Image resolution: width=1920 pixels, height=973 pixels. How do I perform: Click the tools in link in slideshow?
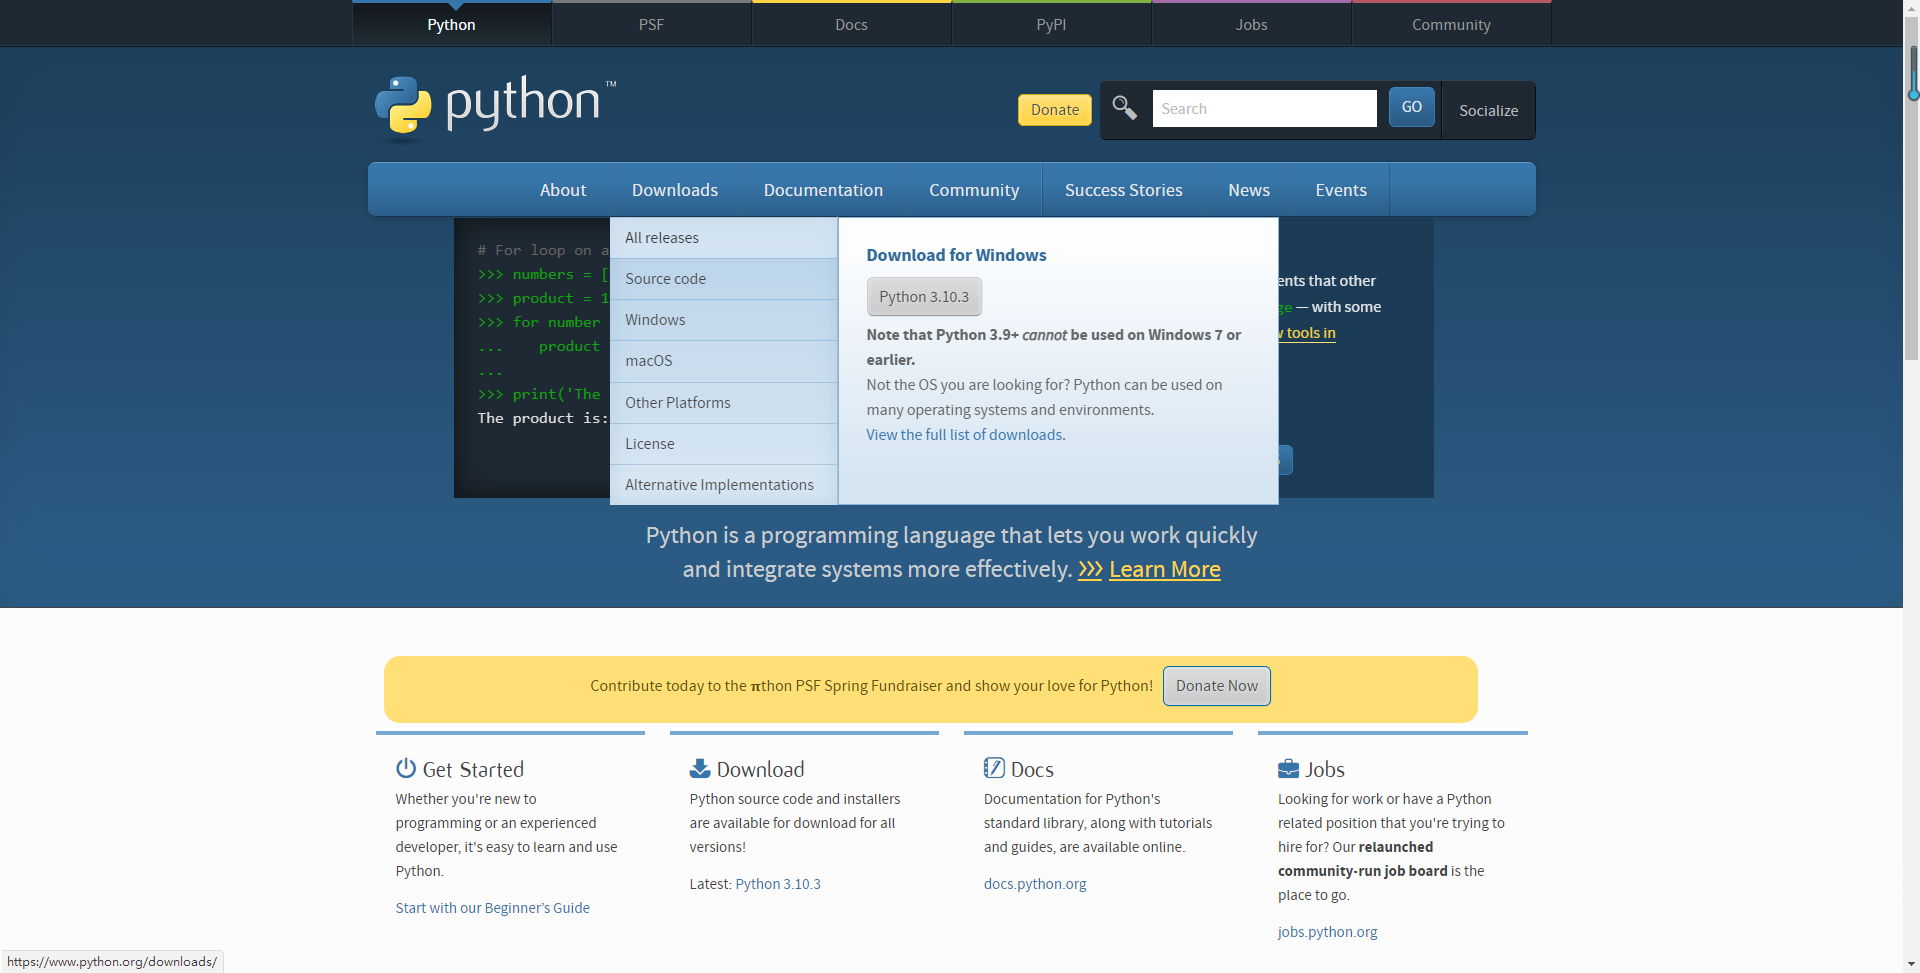click(x=1308, y=333)
